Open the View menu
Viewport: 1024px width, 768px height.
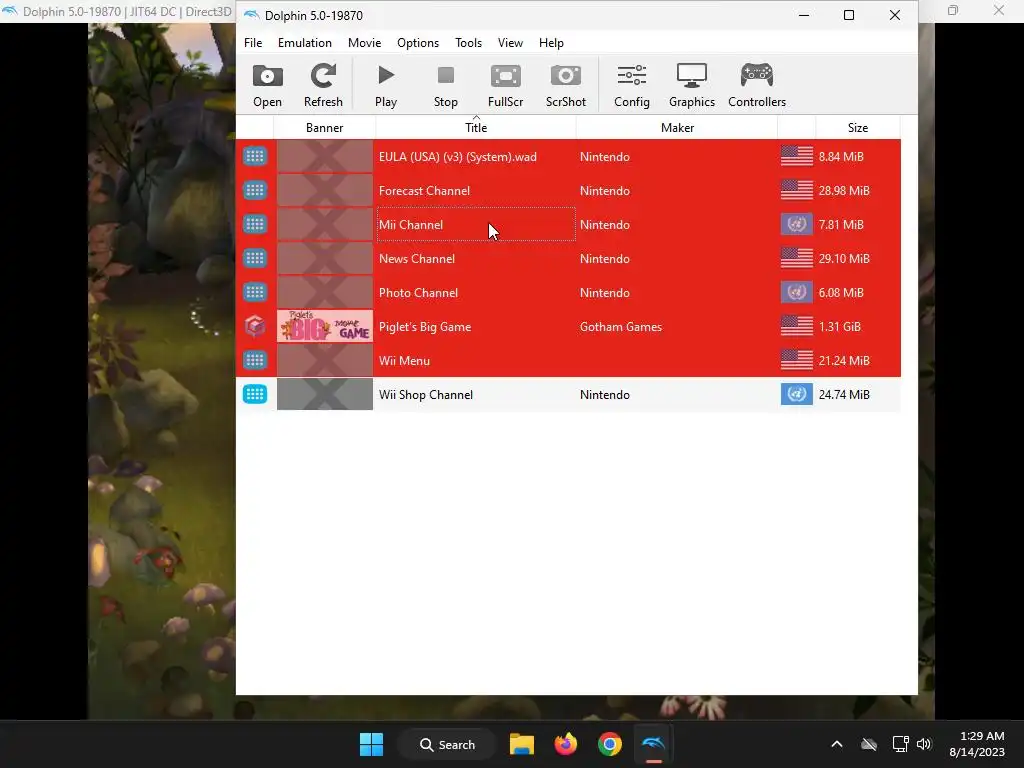click(x=510, y=42)
